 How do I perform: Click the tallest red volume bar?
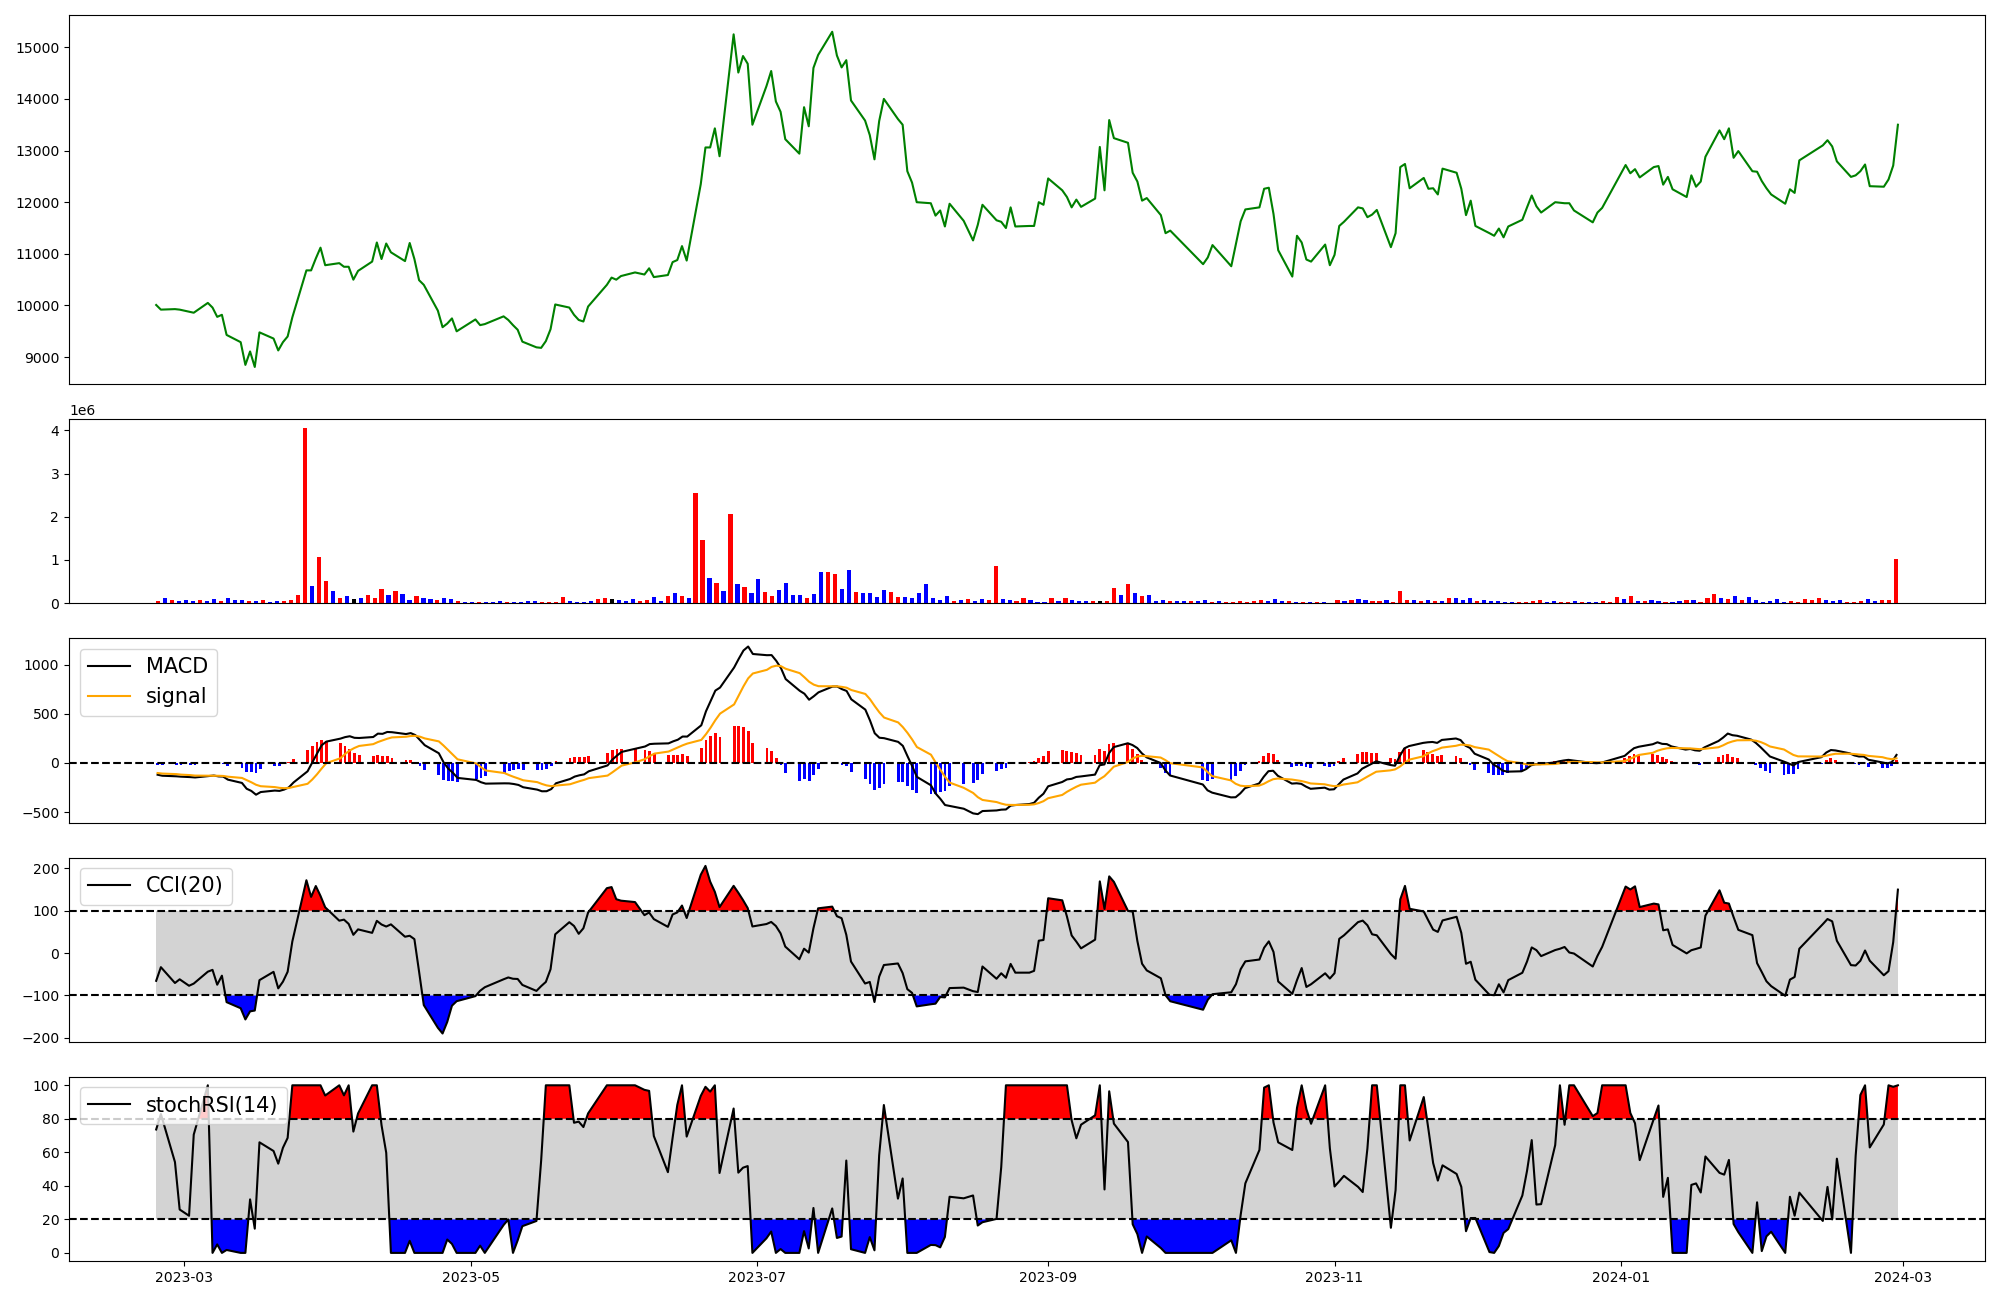point(305,516)
